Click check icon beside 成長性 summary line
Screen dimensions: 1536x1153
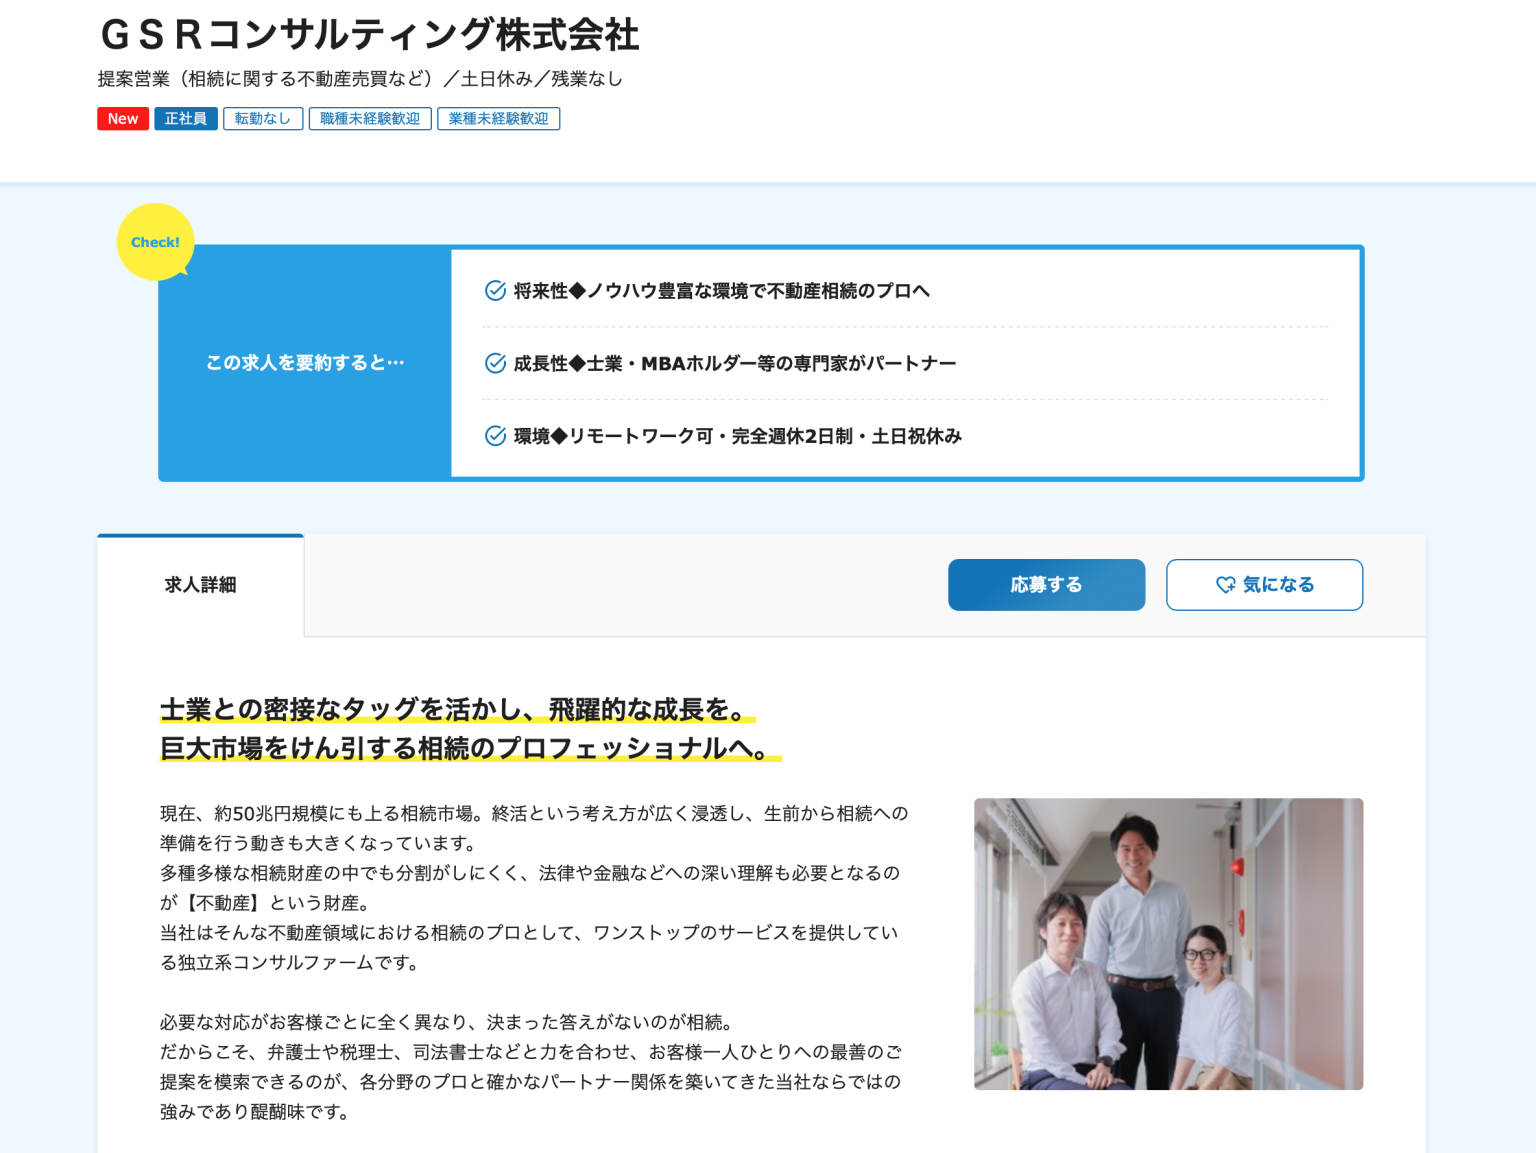[495, 363]
